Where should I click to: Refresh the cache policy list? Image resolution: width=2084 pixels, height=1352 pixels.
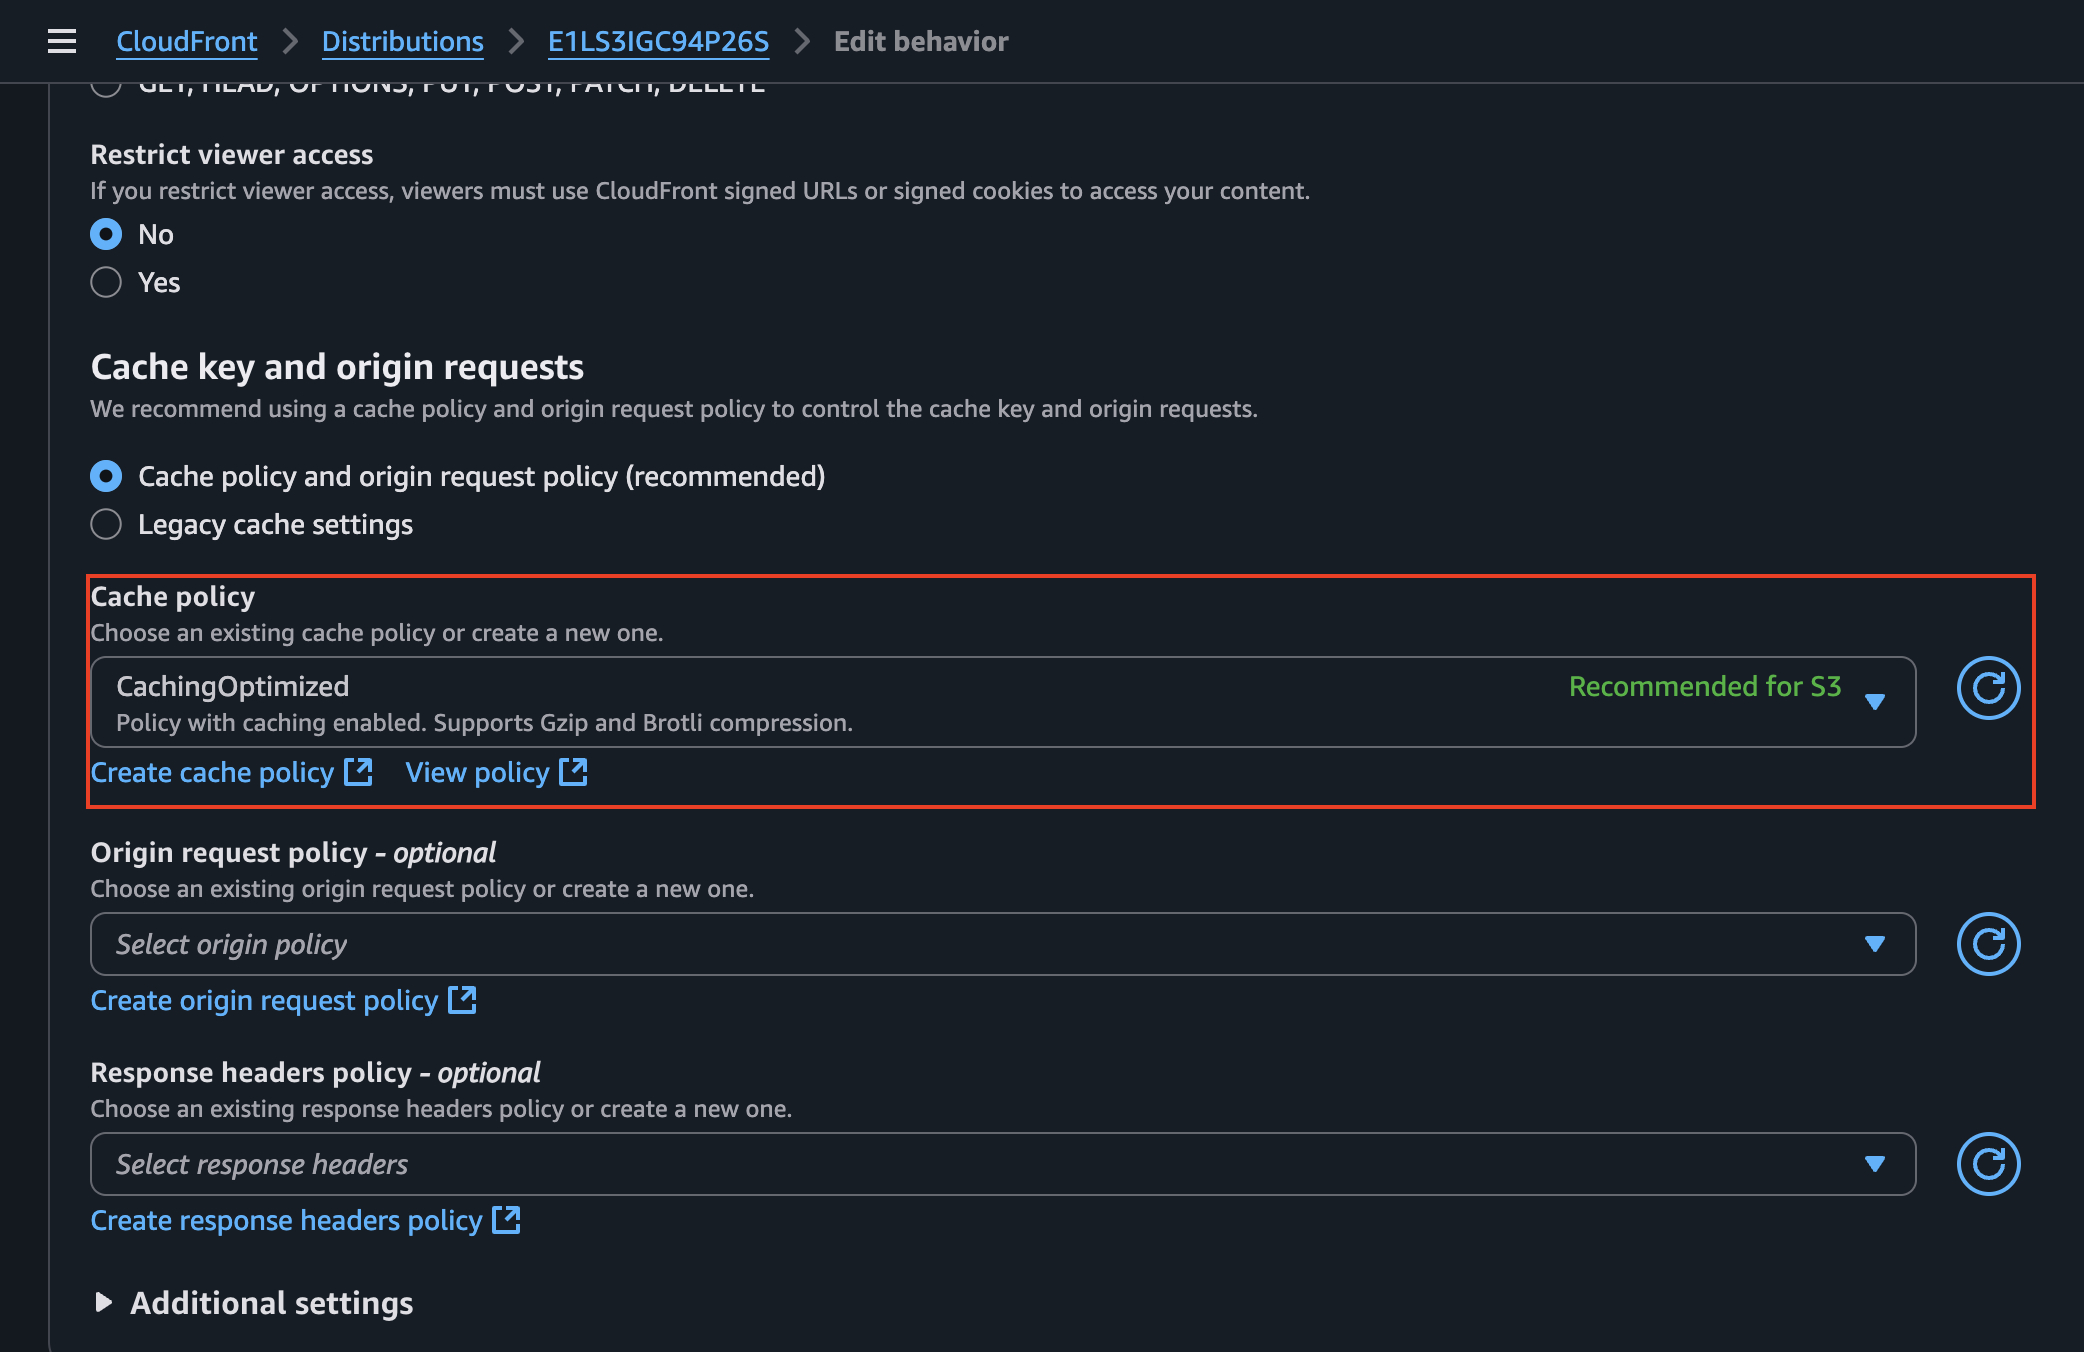pyautogui.click(x=1988, y=688)
